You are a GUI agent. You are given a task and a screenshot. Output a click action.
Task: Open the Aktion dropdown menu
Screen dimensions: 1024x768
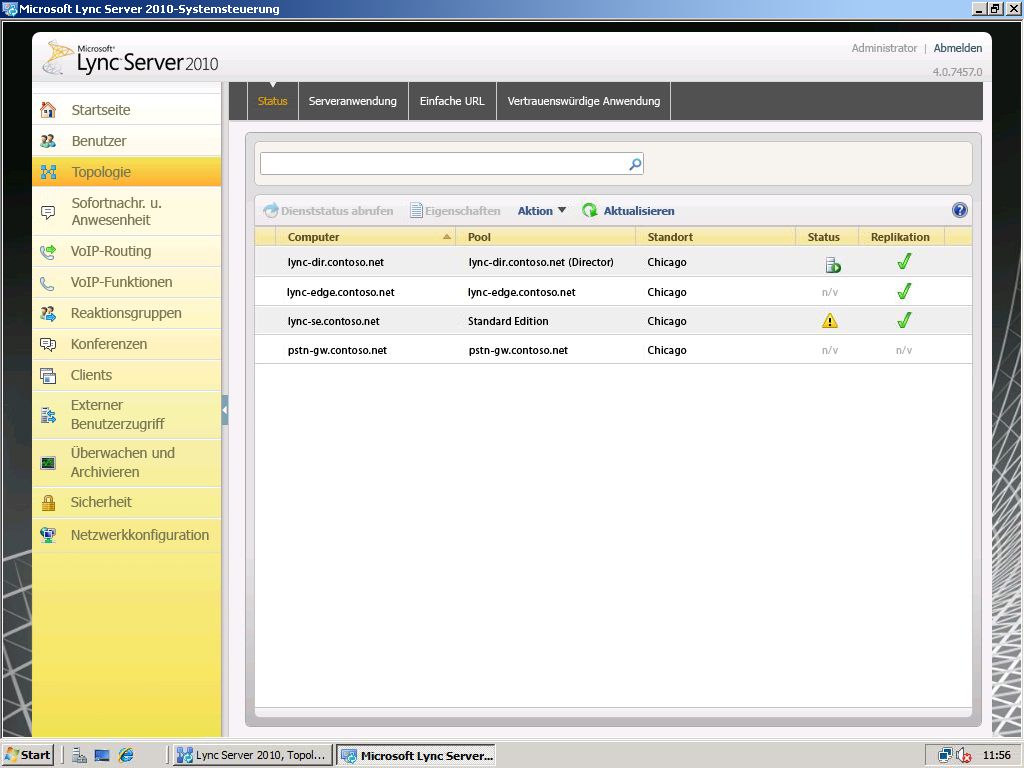click(541, 211)
